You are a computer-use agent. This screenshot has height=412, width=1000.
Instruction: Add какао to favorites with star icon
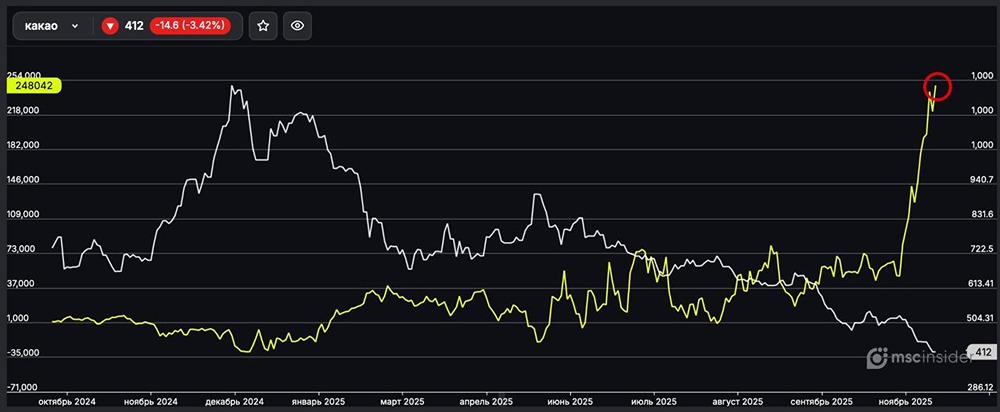(x=263, y=27)
